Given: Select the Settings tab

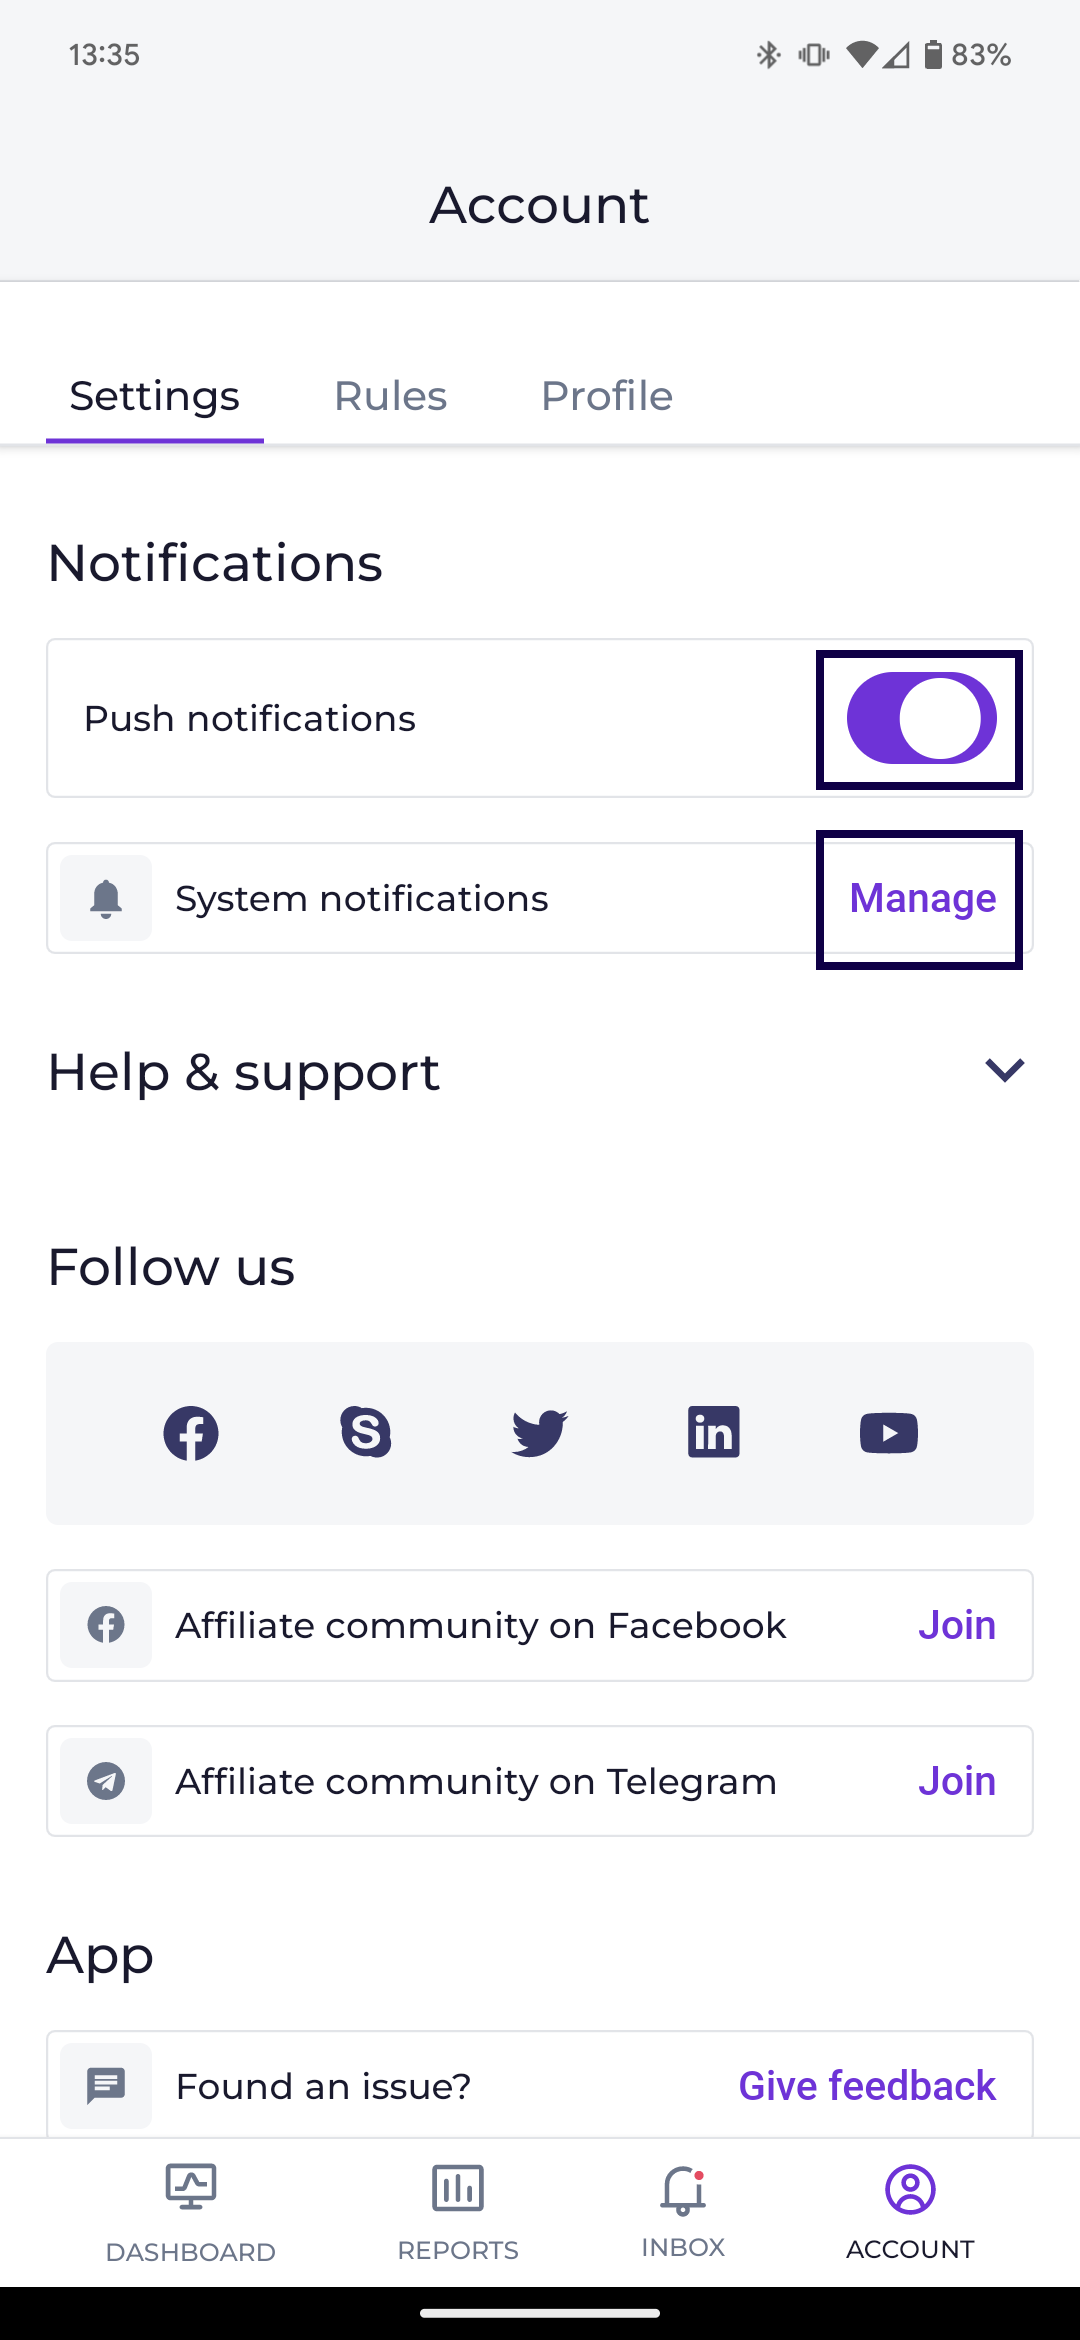Looking at the screenshot, I should (155, 397).
